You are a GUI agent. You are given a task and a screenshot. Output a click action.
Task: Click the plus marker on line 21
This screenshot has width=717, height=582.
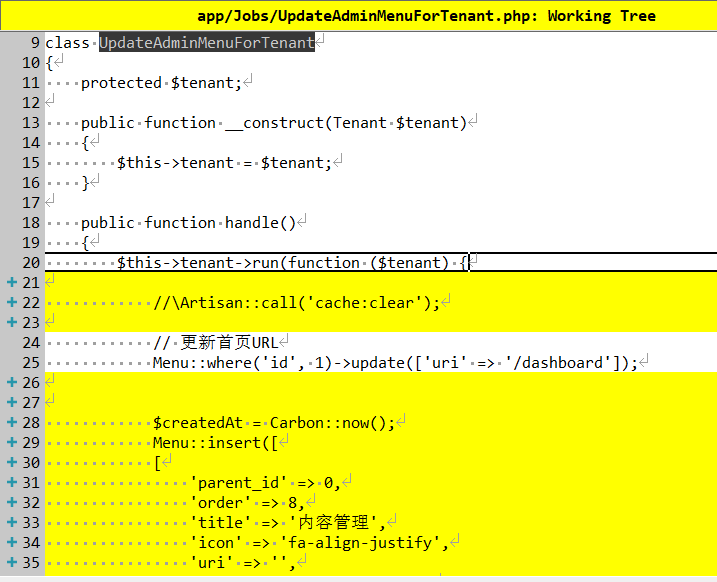[x=12, y=283]
